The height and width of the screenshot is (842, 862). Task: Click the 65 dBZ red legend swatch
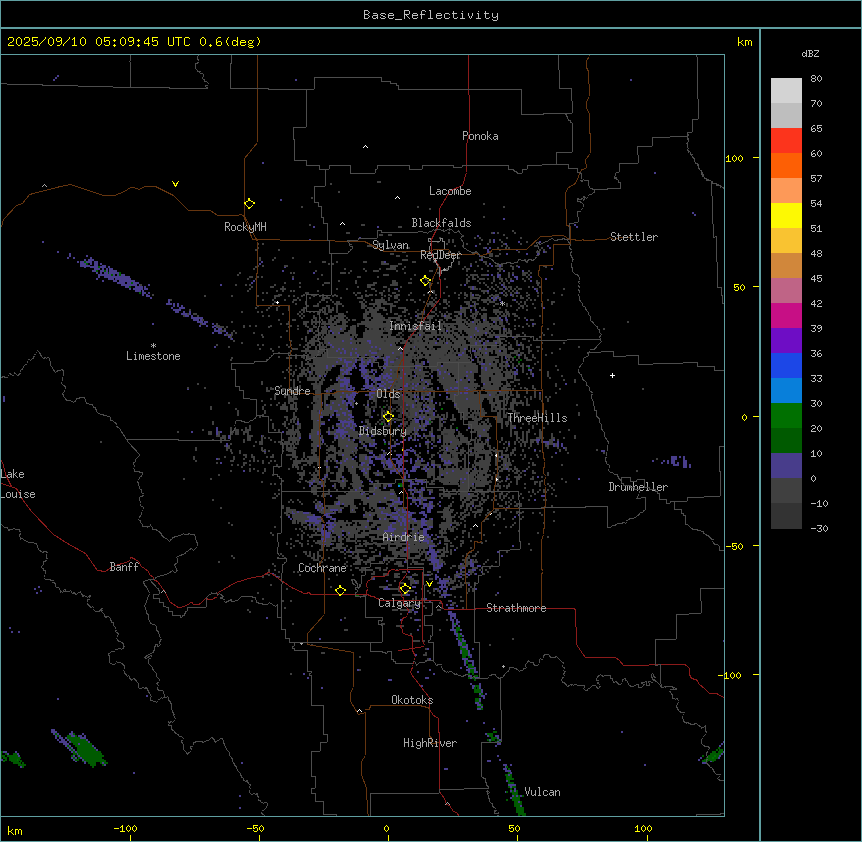pos(786,140)
